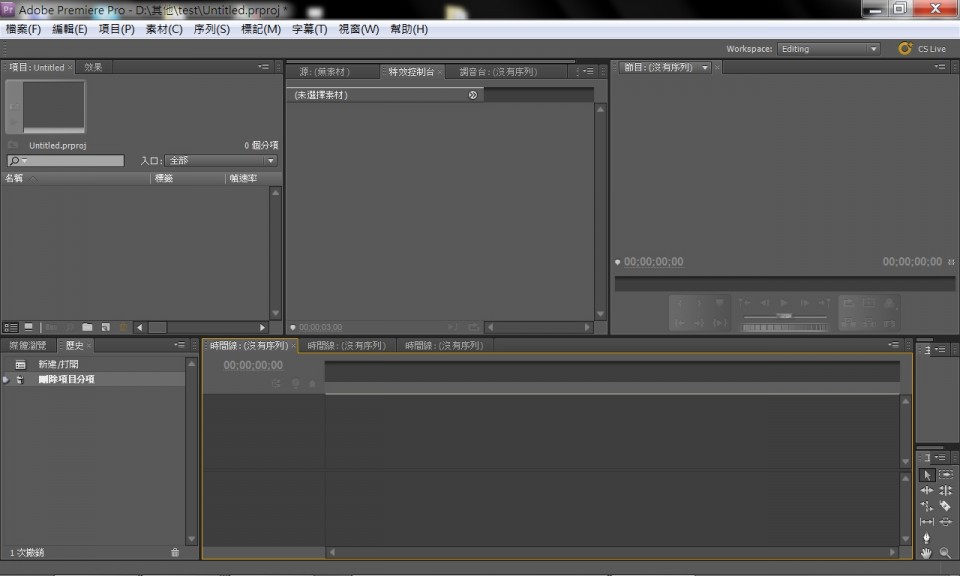This screenshot has width=960, height=576.
Task: Open the 字幕(T) menu
Action: [x=310, y=29]
